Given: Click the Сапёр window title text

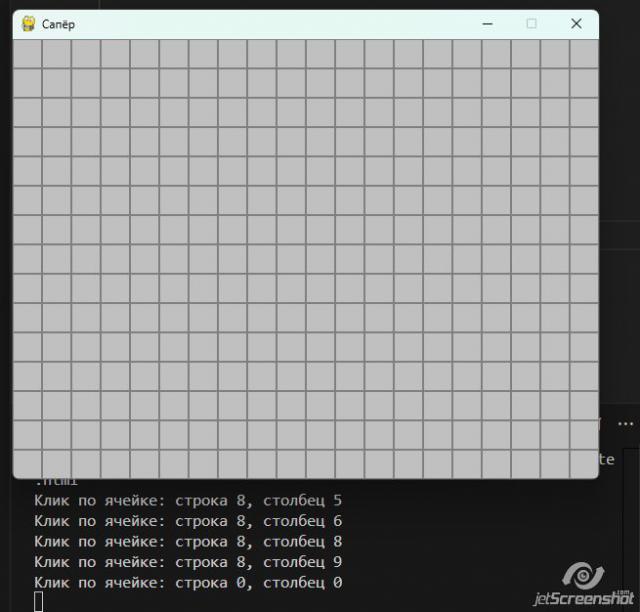Looking at the screenshot, I should (58, 24).
